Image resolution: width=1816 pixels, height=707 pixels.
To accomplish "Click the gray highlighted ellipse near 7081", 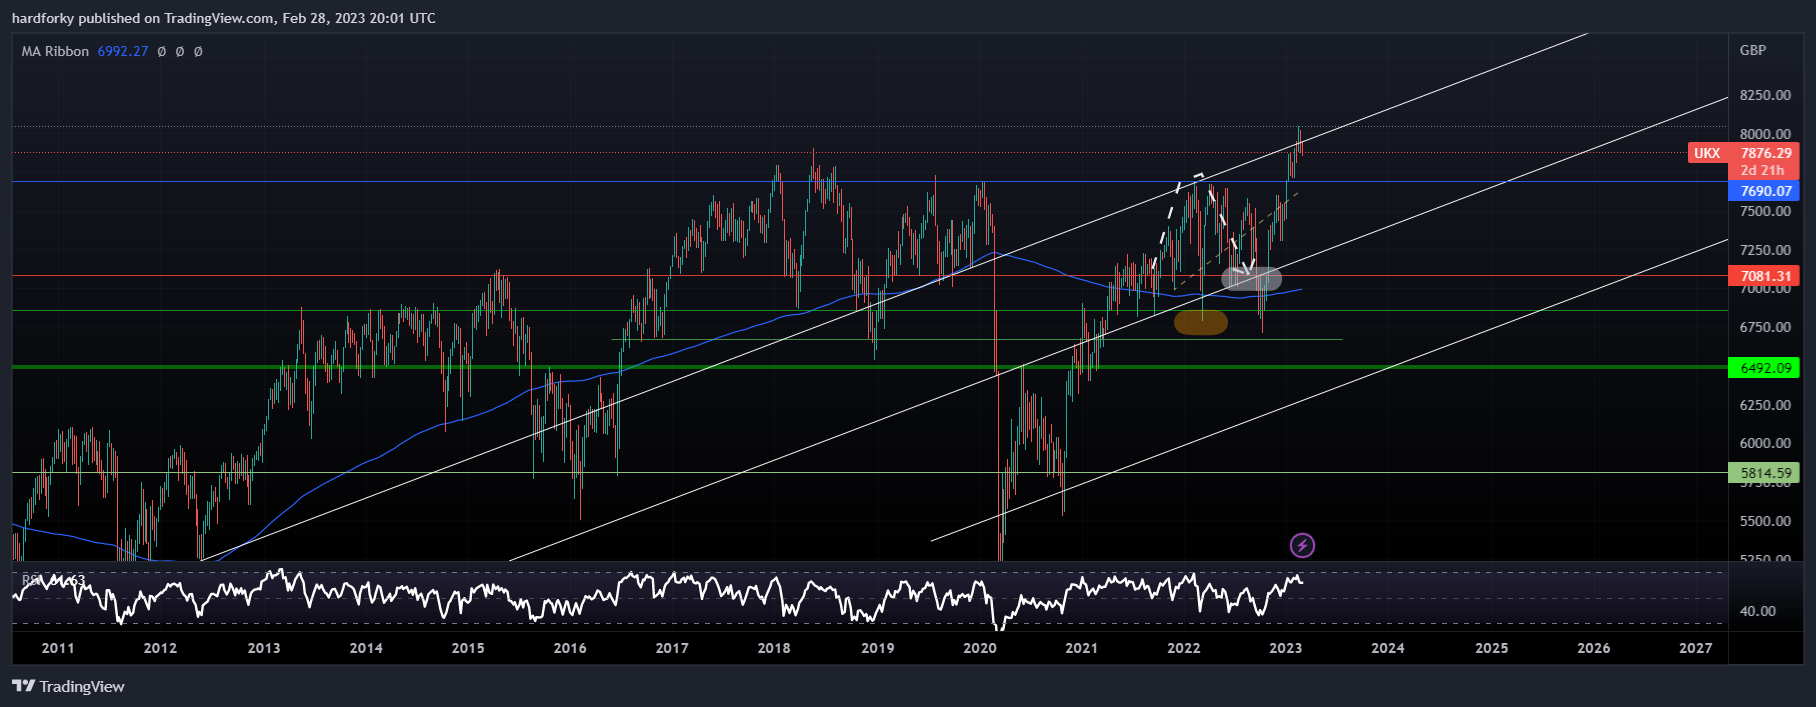I will tap(1251, 279).
